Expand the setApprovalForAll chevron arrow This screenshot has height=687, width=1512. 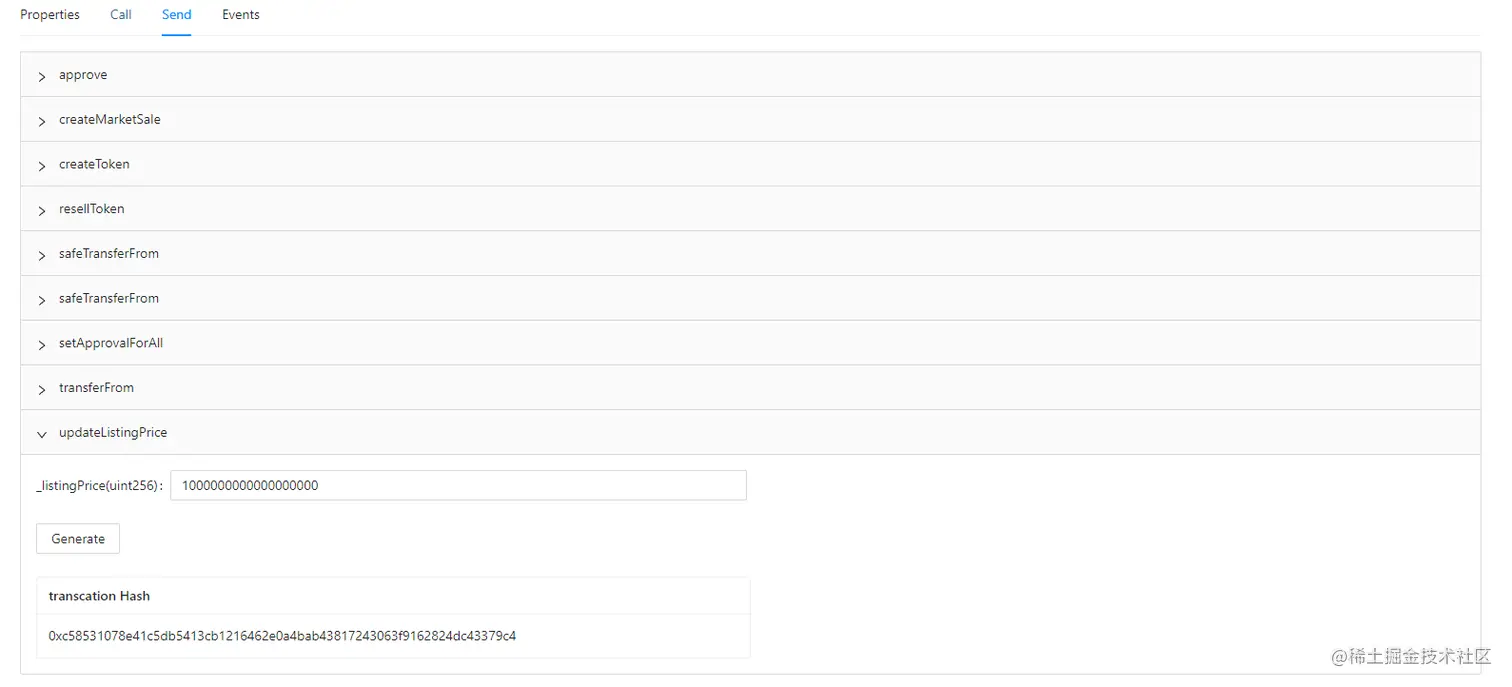pos(42,345)
